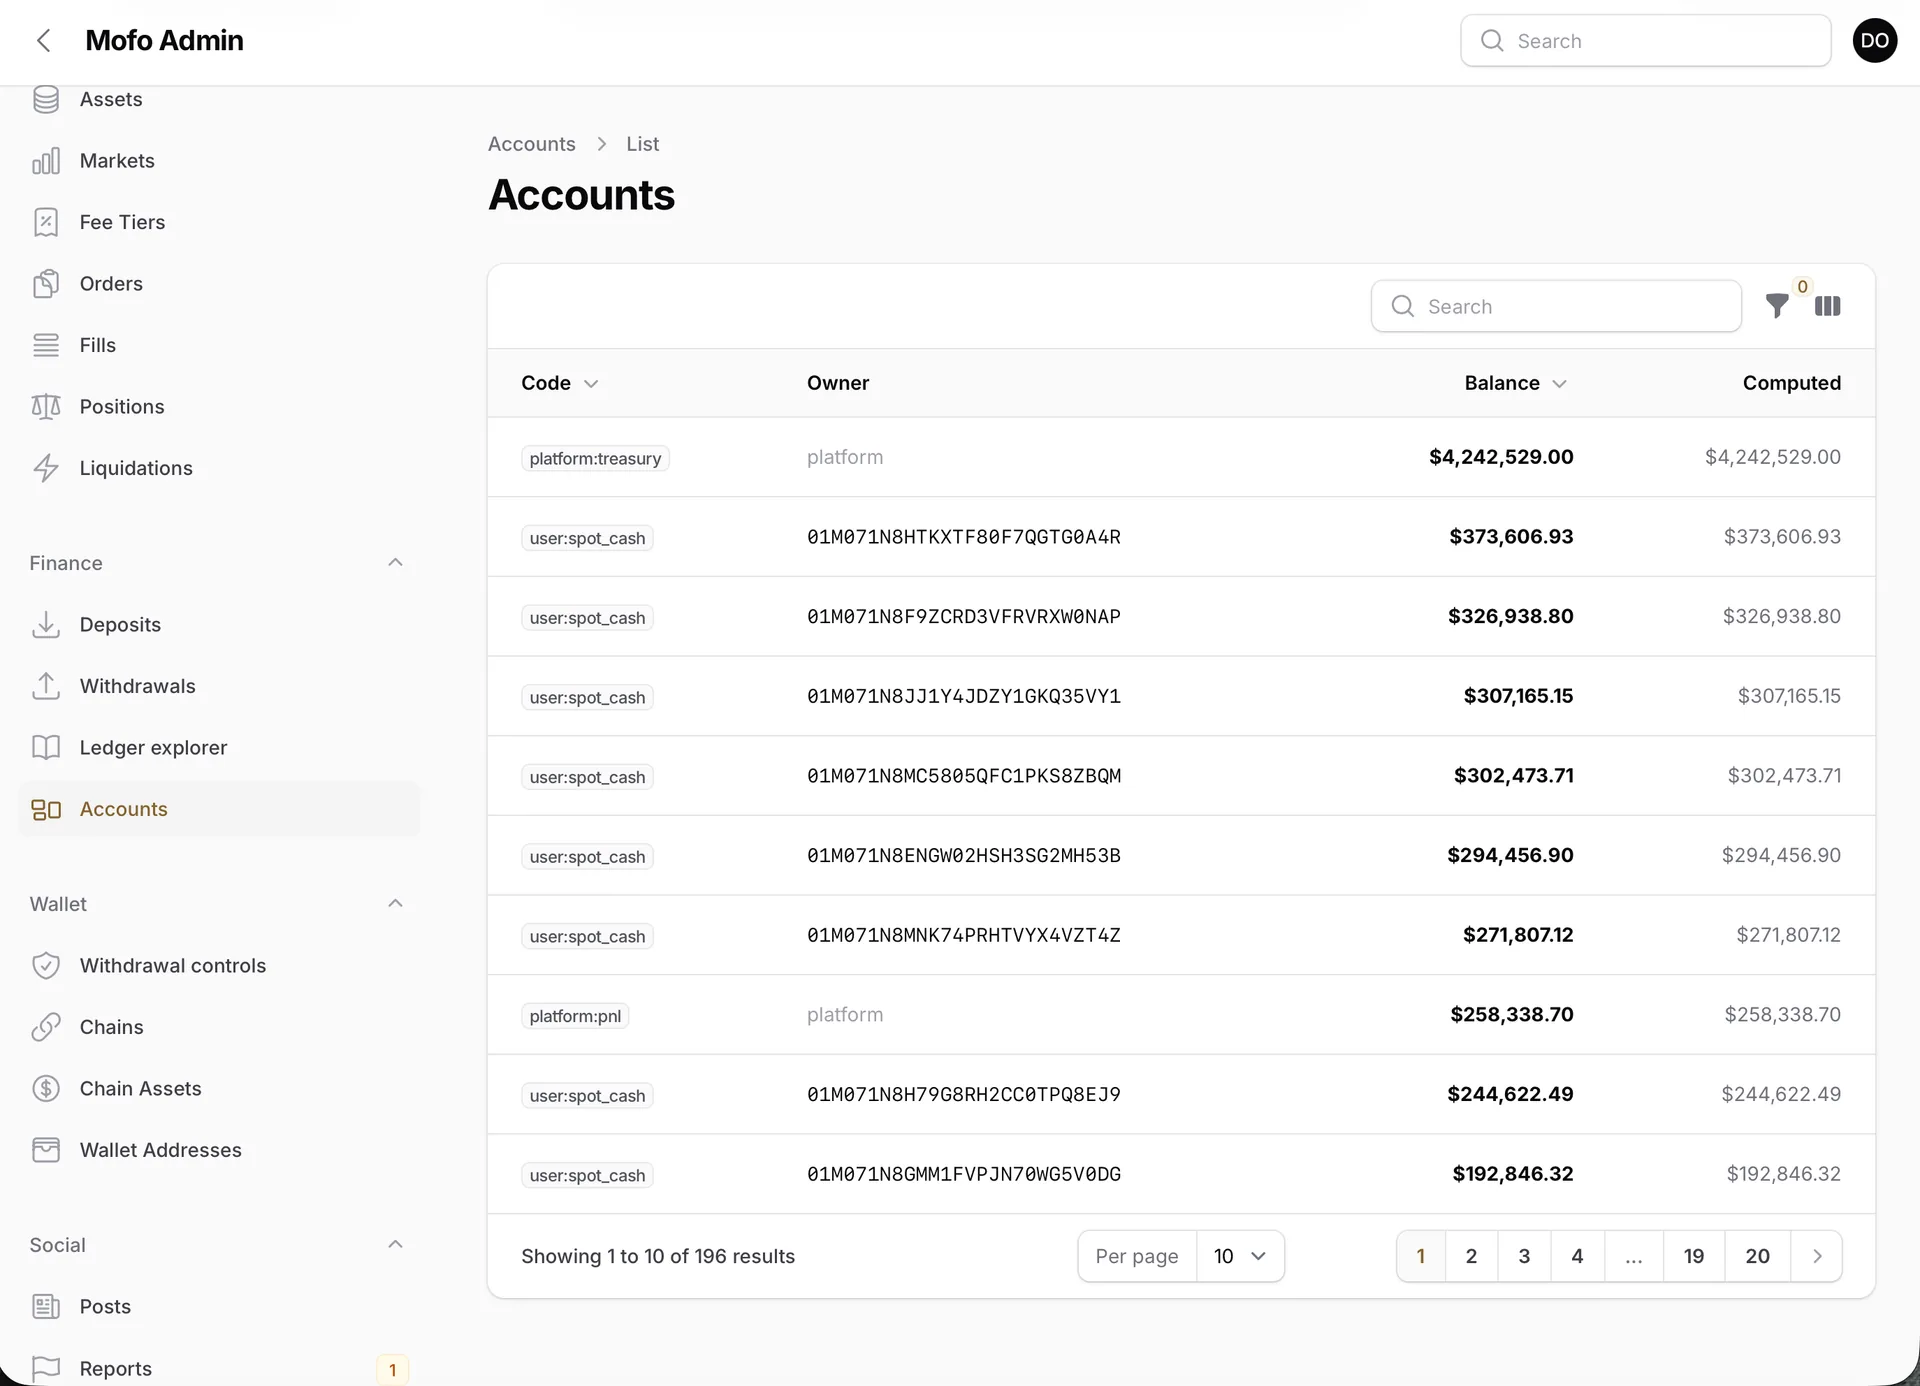Open the platform:pnl account row
The height and width of the screenshot is (1386, 1920).
[x=1181, y=1015]
